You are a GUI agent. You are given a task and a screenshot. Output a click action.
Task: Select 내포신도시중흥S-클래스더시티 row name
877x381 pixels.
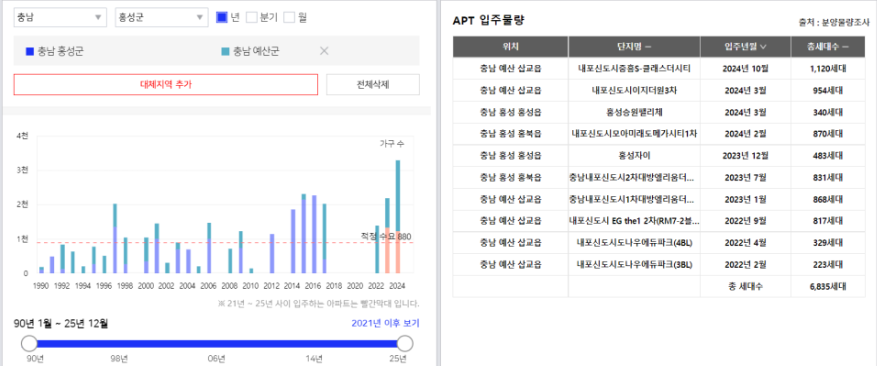[634, 68]
